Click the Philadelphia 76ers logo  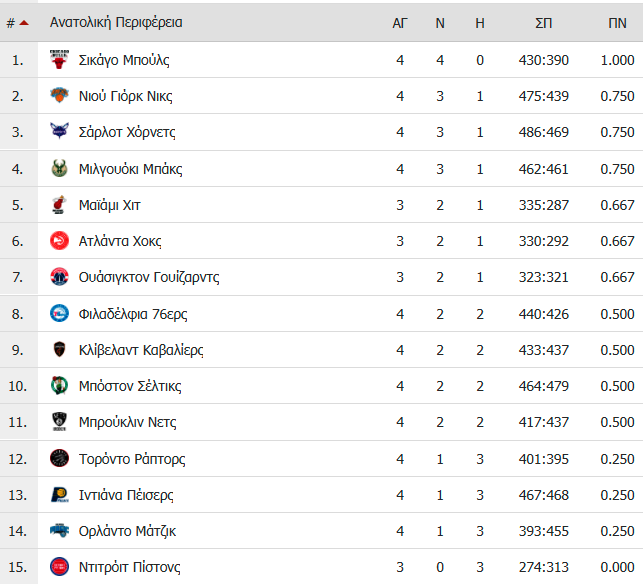click(x=59, y=314)
